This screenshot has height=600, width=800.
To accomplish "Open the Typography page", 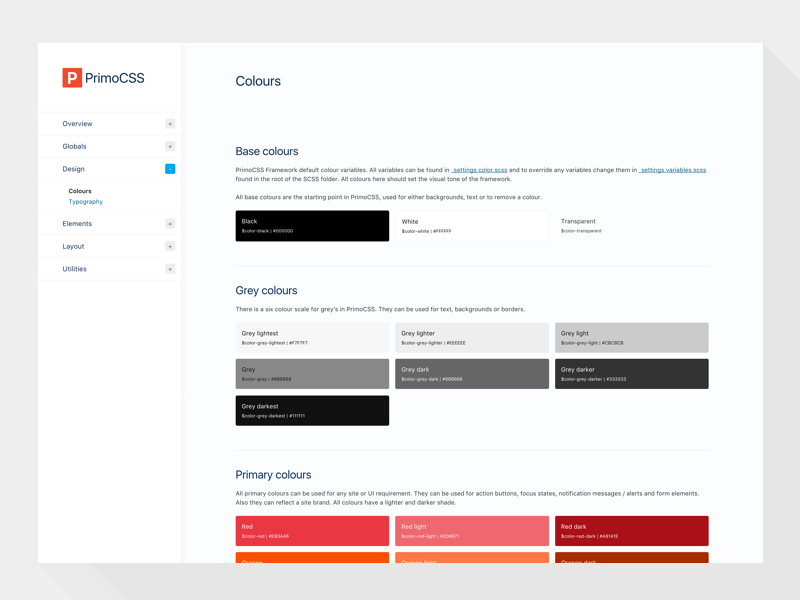I will [87, 201].
